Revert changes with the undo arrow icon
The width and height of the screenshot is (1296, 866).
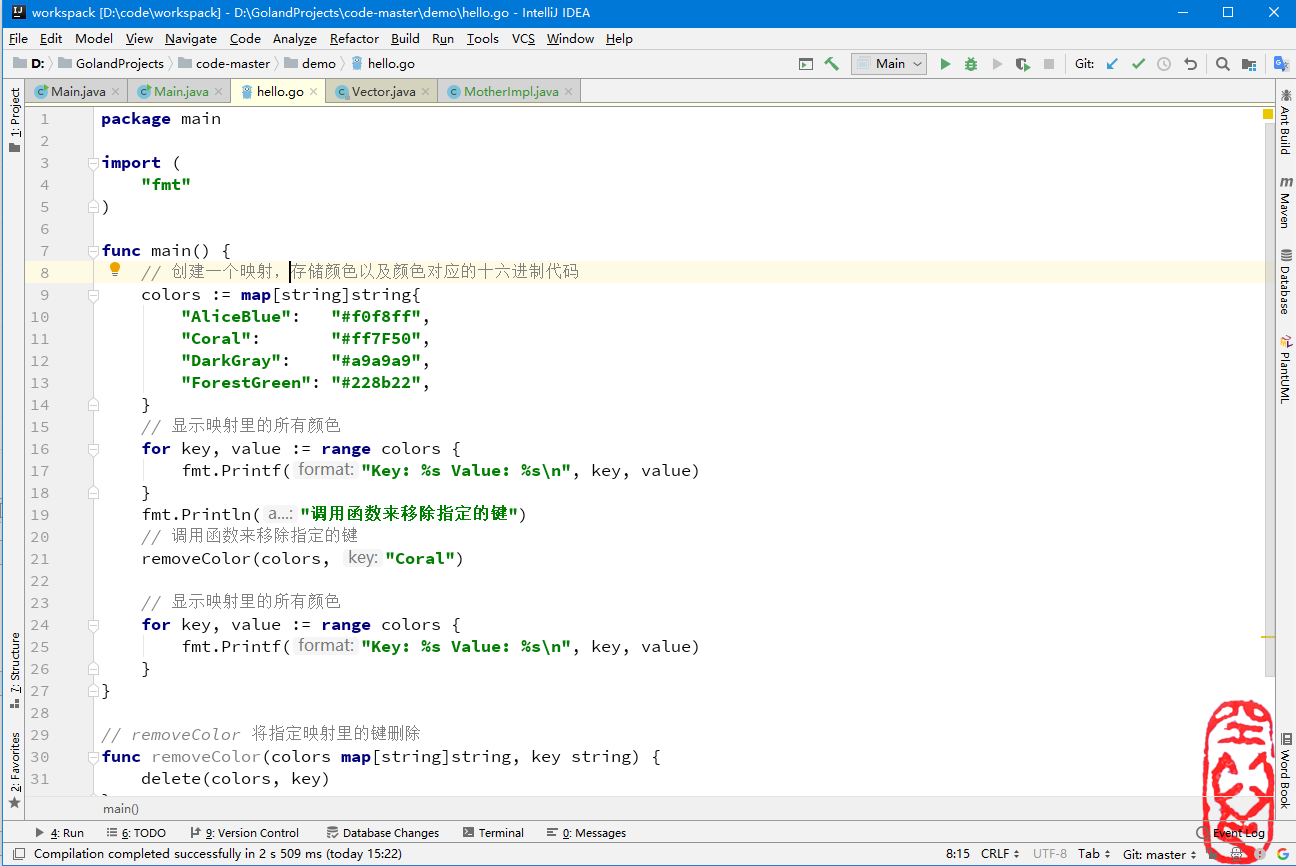(1190, 63)
